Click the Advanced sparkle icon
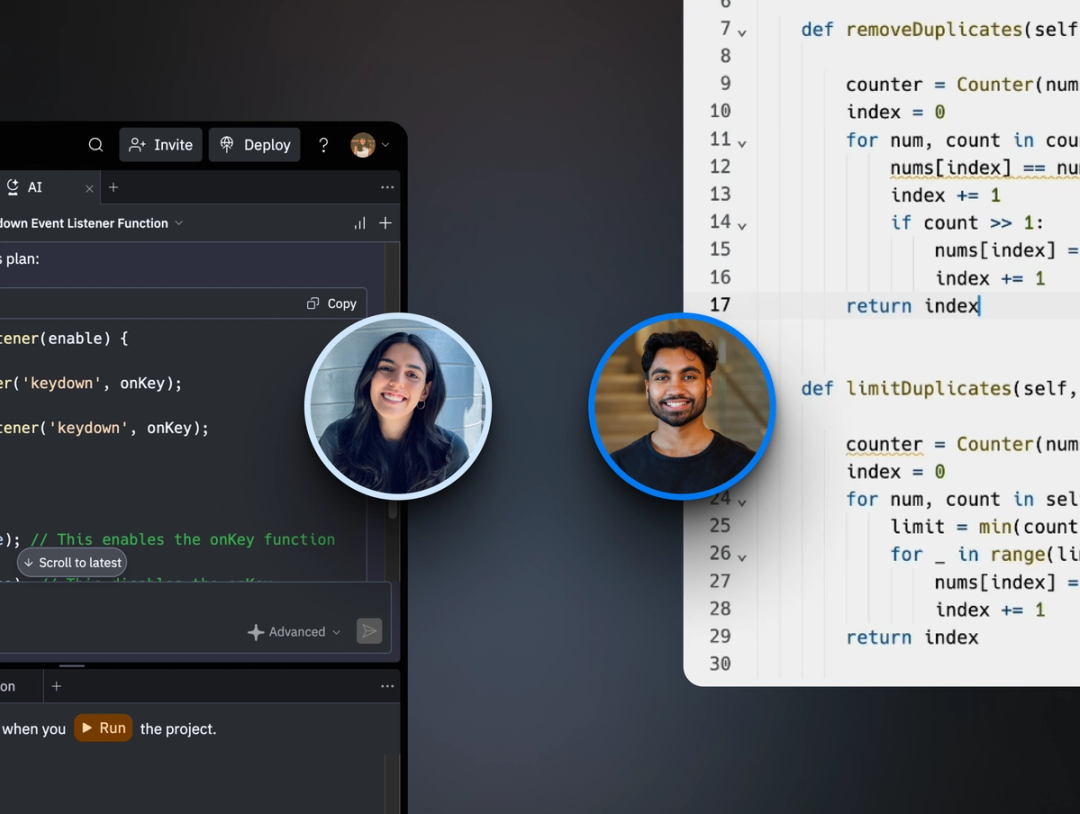Screen dimensions: 1080x814 (x=258, y=630)
